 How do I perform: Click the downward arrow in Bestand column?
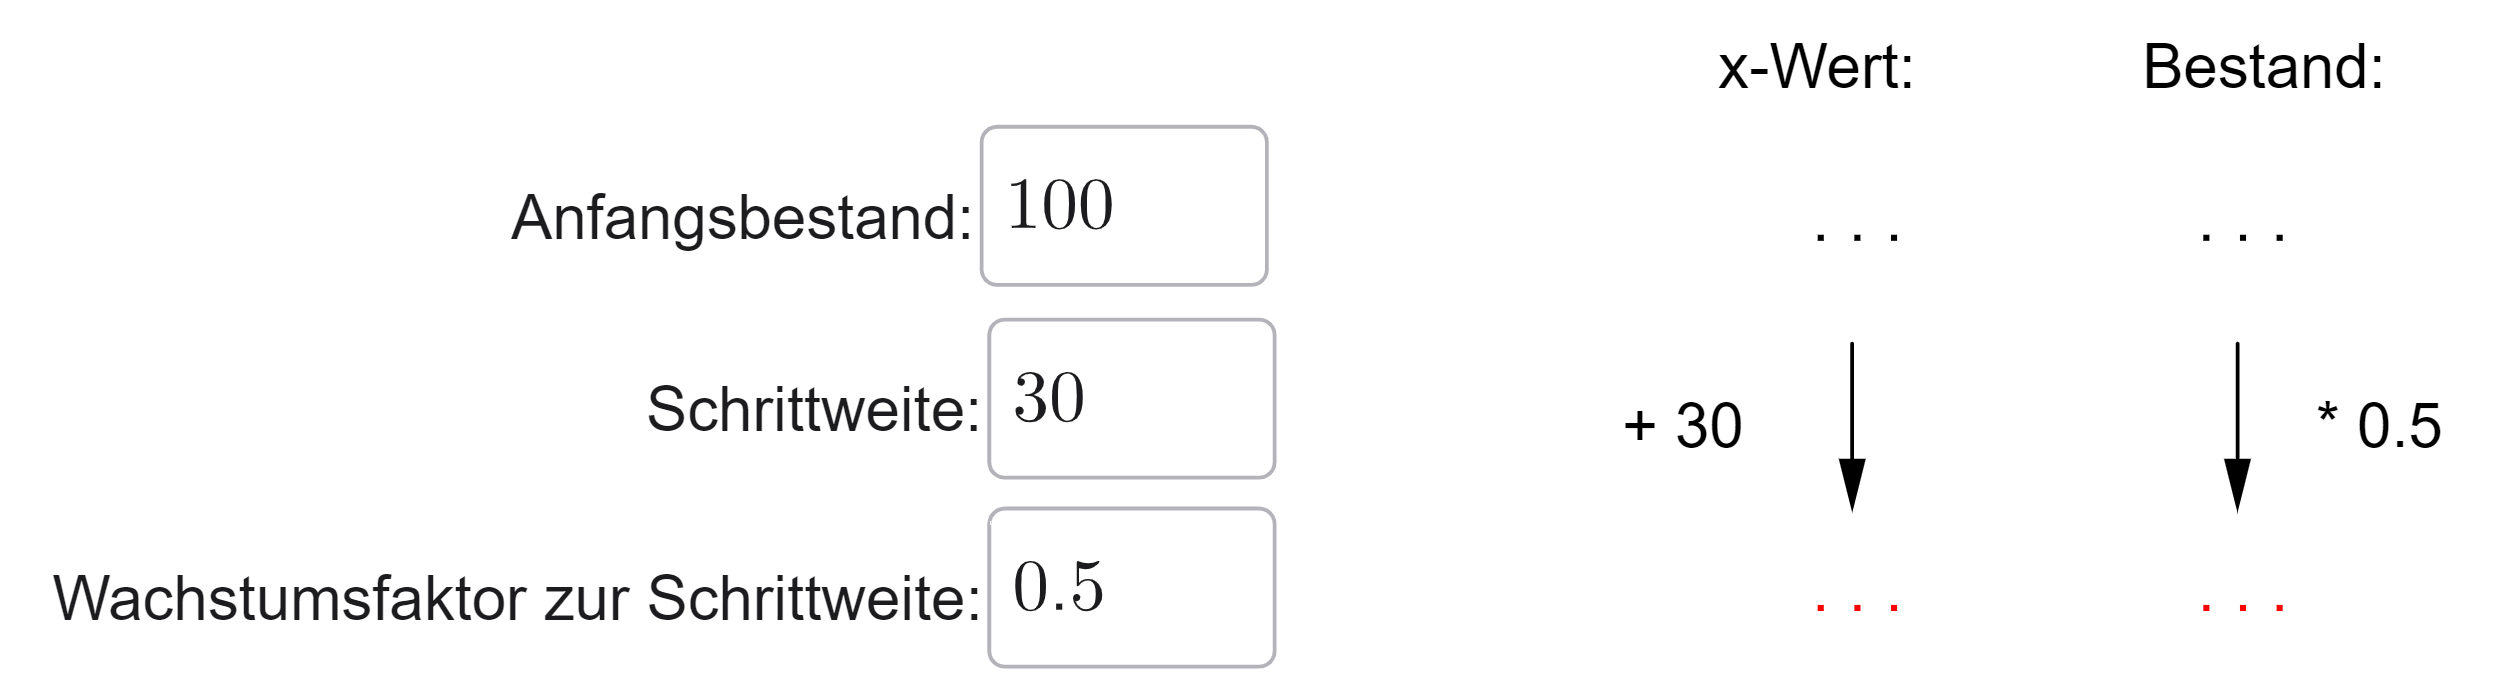coord(2237,428)
